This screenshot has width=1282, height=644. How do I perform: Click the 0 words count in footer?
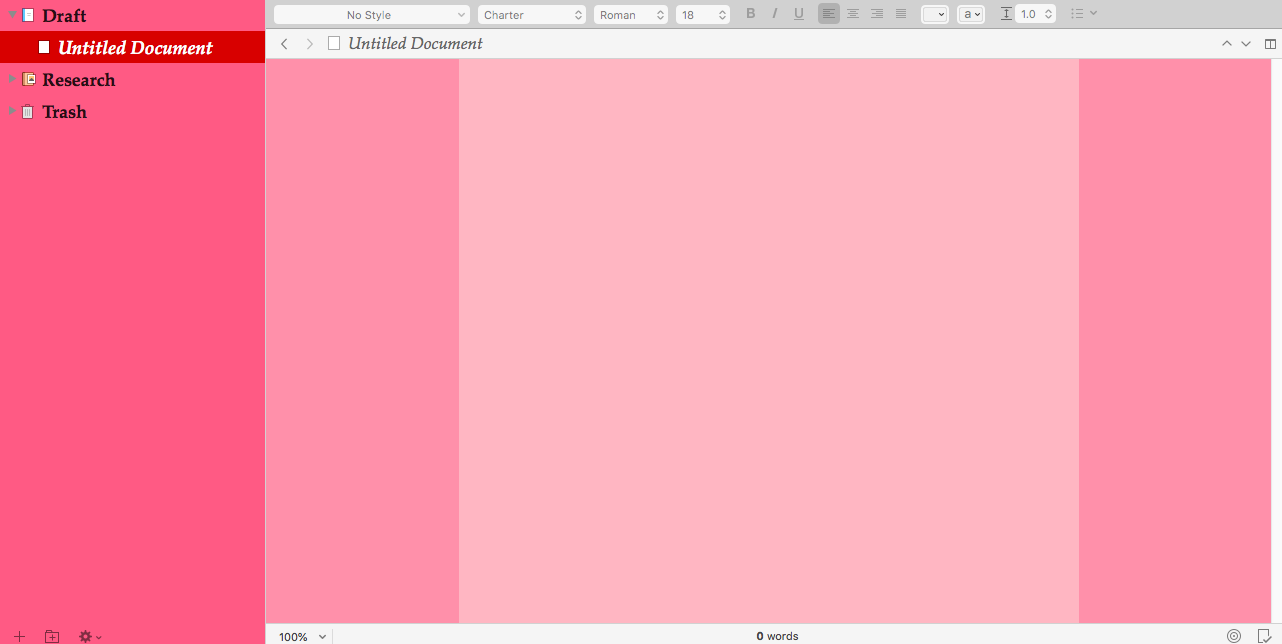pyautogui.click(x=777, y=636)
